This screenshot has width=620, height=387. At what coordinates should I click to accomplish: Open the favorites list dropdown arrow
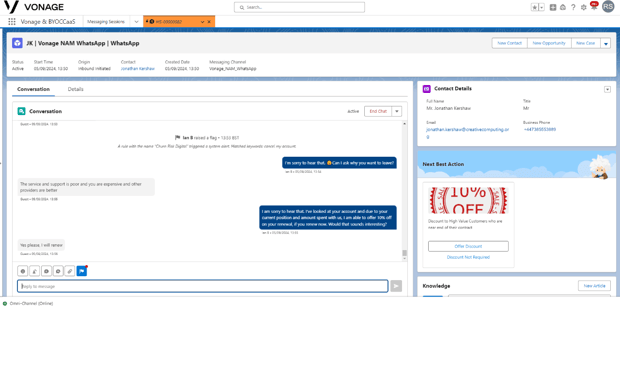pyautogui.click(x=542, y=7)
